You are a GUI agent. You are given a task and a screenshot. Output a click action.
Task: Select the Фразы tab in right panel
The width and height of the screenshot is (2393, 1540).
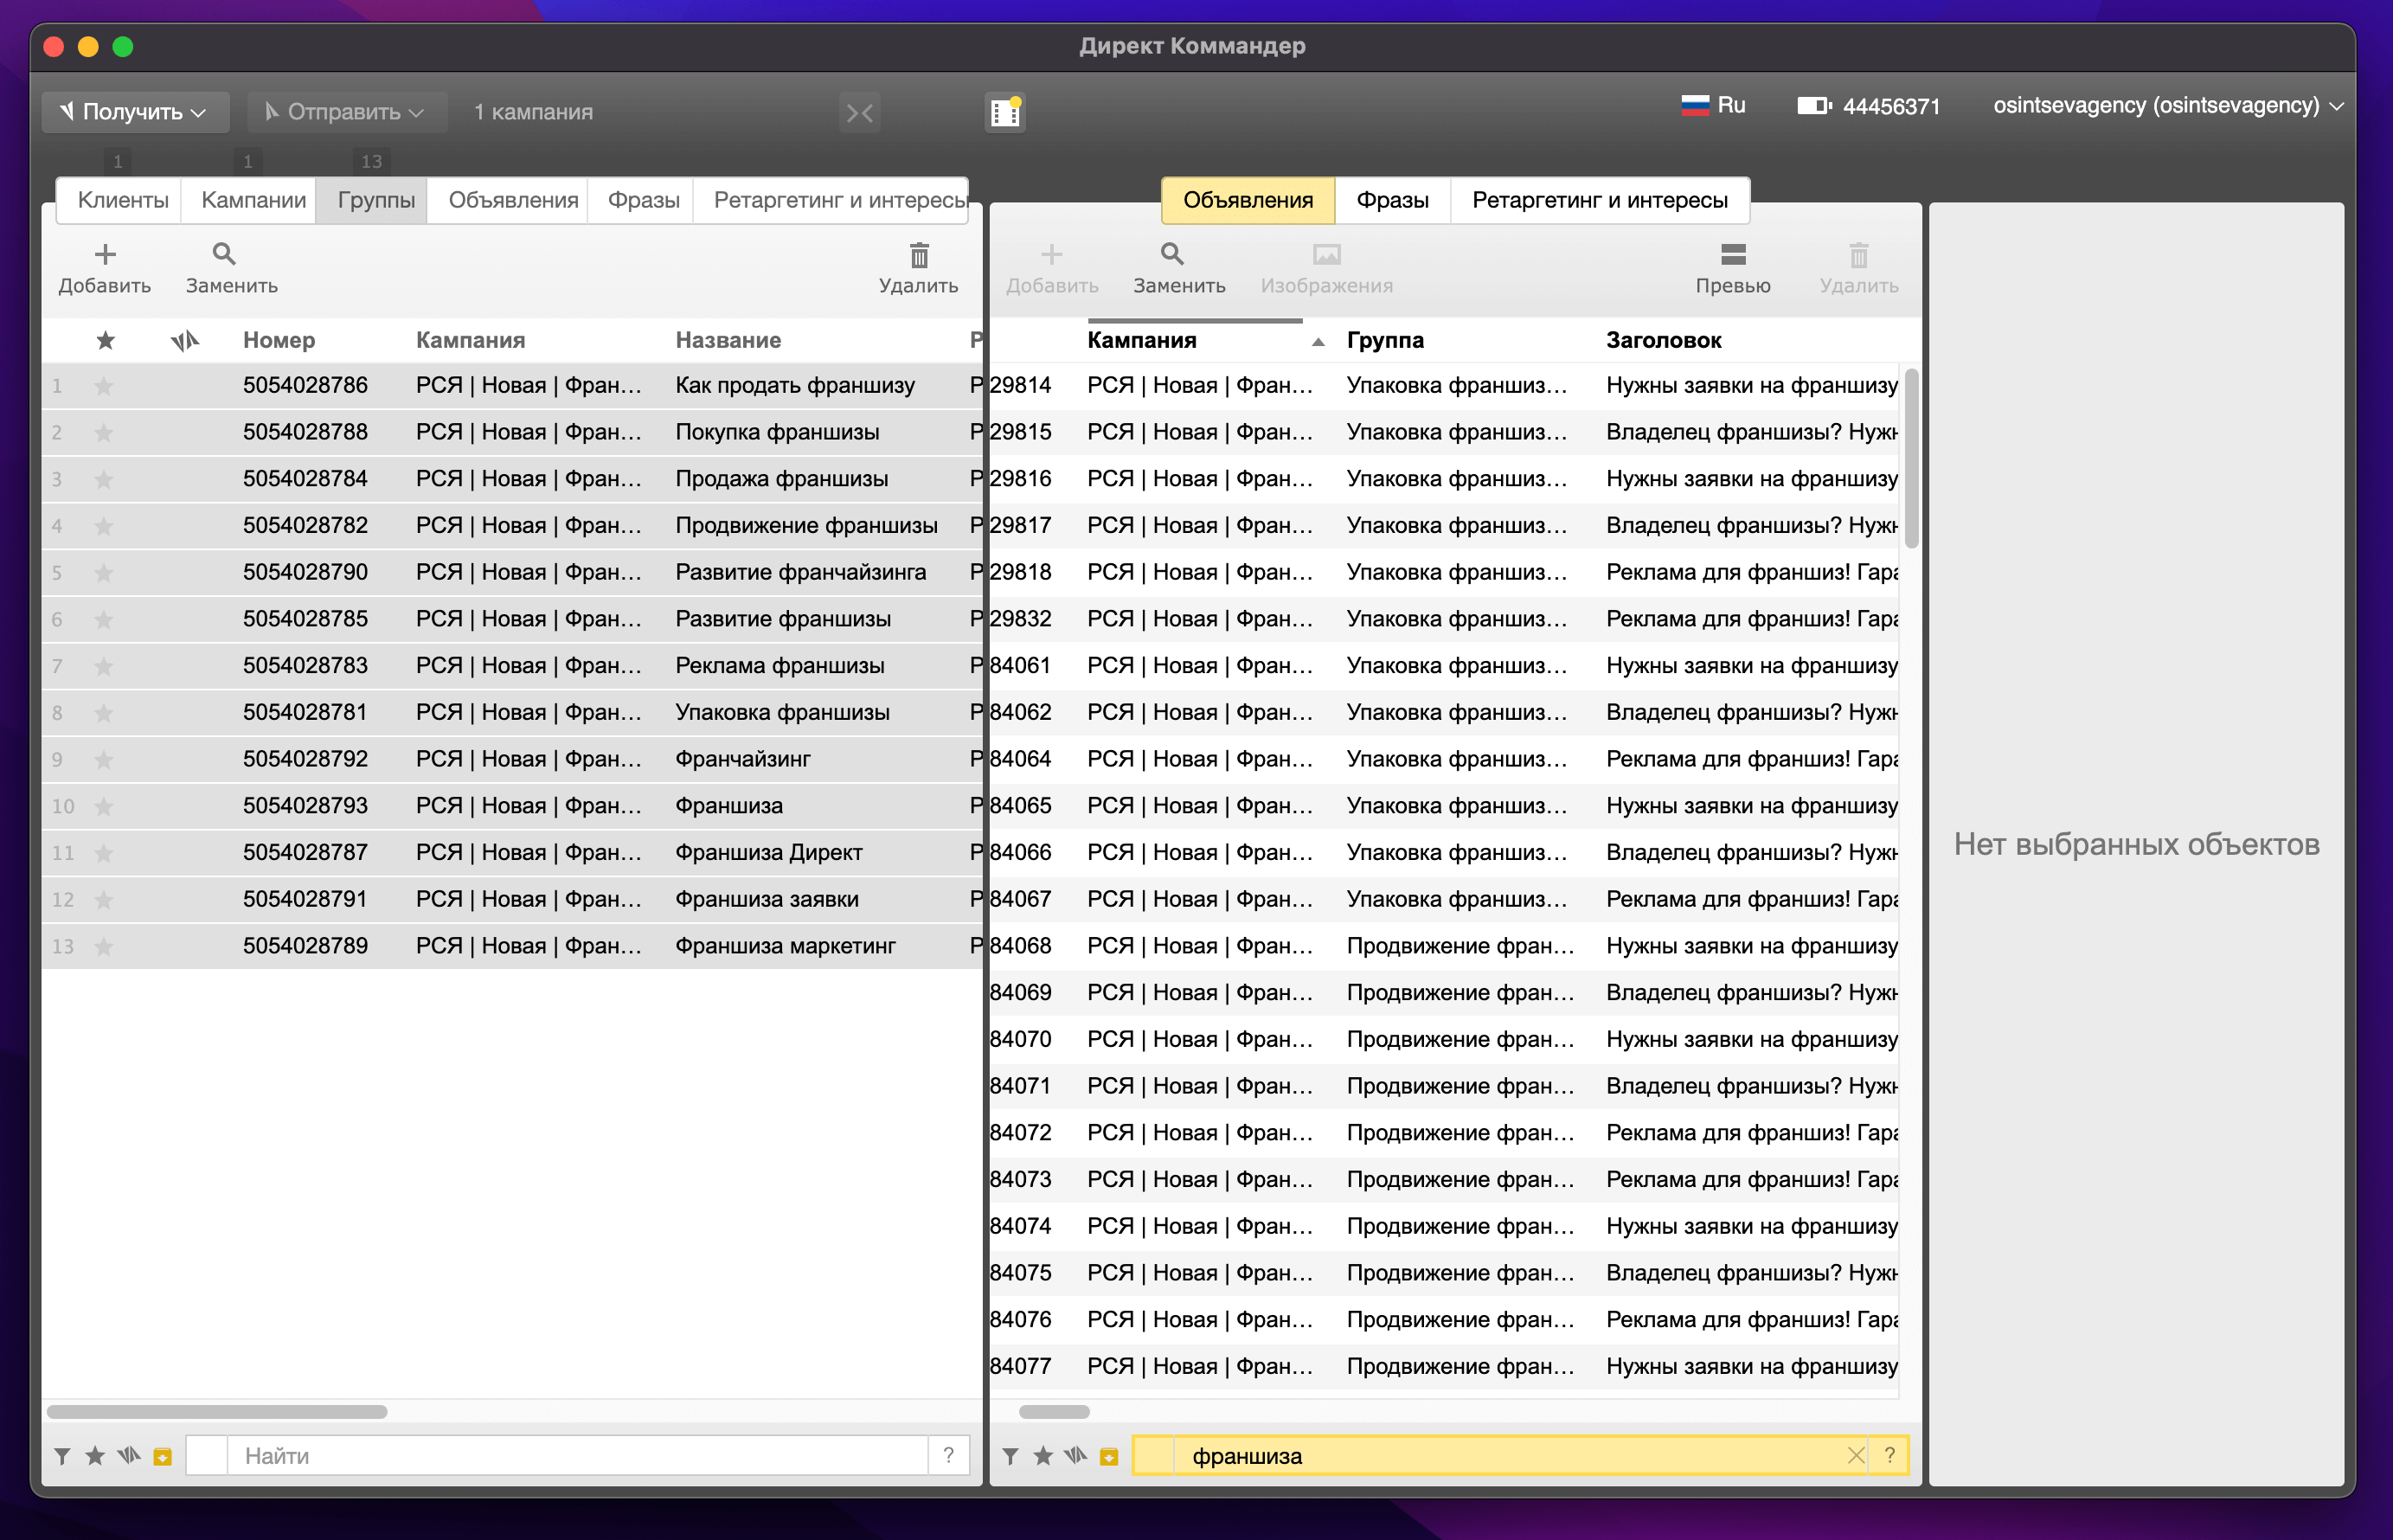pyautogui.click(x=1394, y=199)
